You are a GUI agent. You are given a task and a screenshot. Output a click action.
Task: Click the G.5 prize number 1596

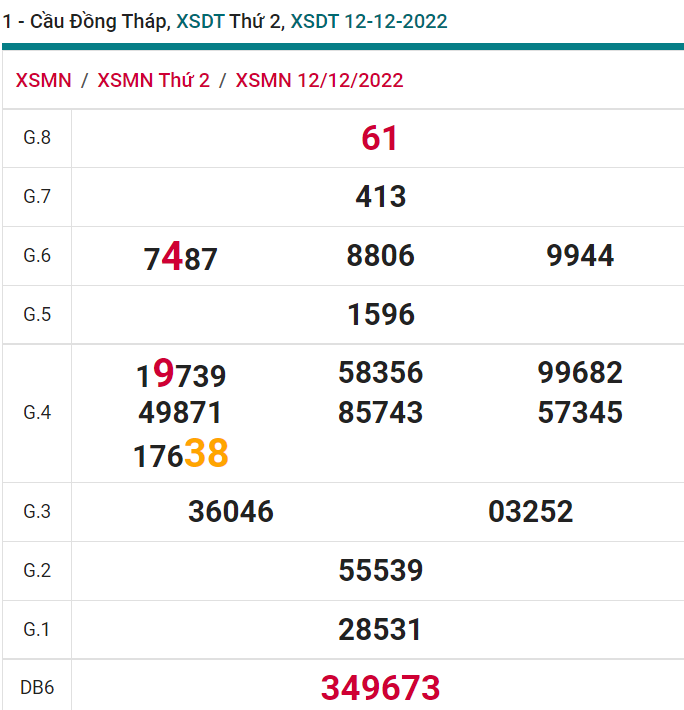(x=380, y=315)
